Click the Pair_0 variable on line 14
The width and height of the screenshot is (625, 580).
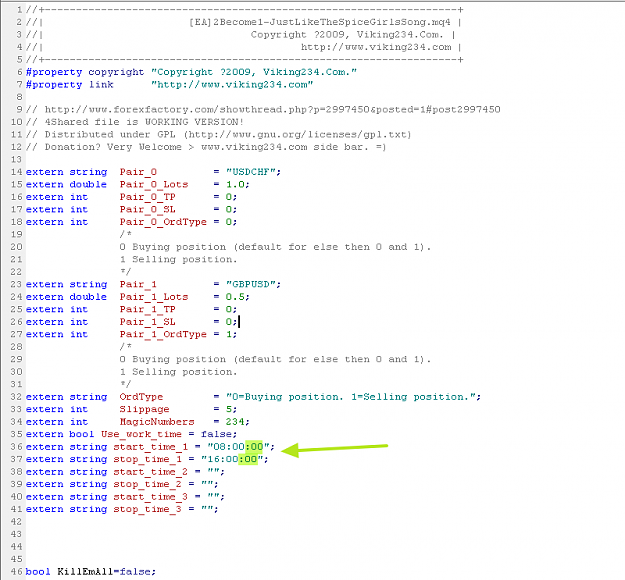(x=138, y=172)
